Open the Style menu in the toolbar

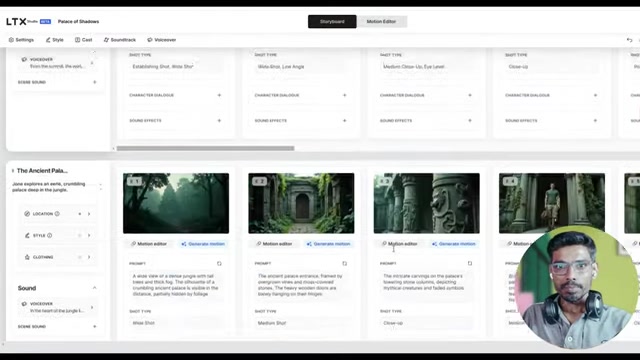point(54,40)
